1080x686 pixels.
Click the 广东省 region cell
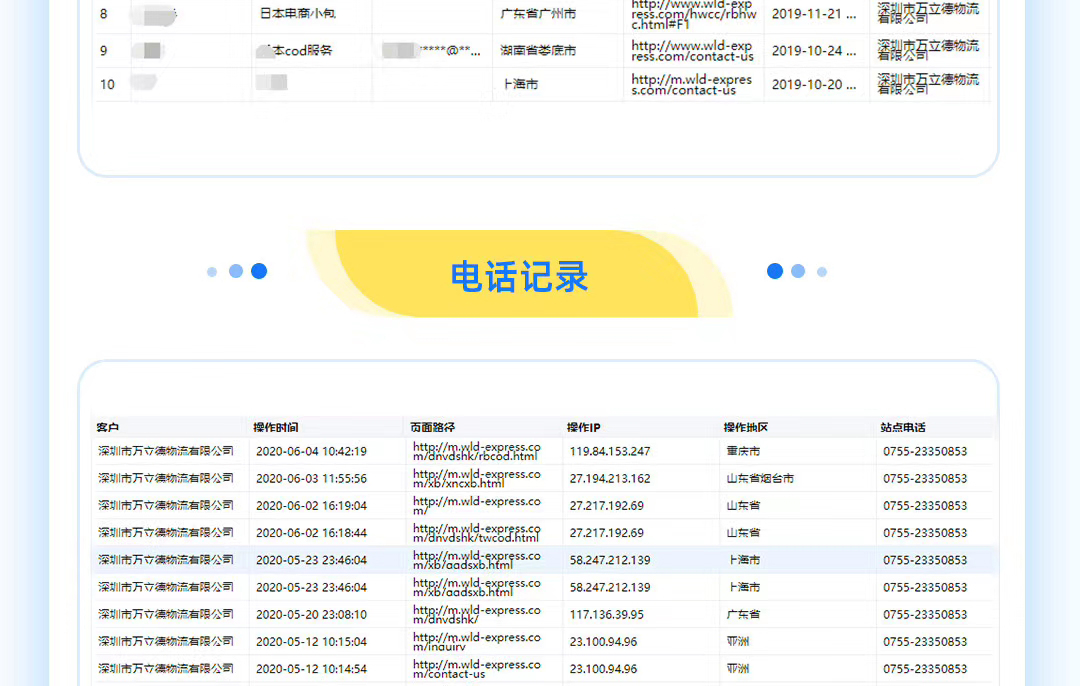pyautogui.click(x=743, y=614)
